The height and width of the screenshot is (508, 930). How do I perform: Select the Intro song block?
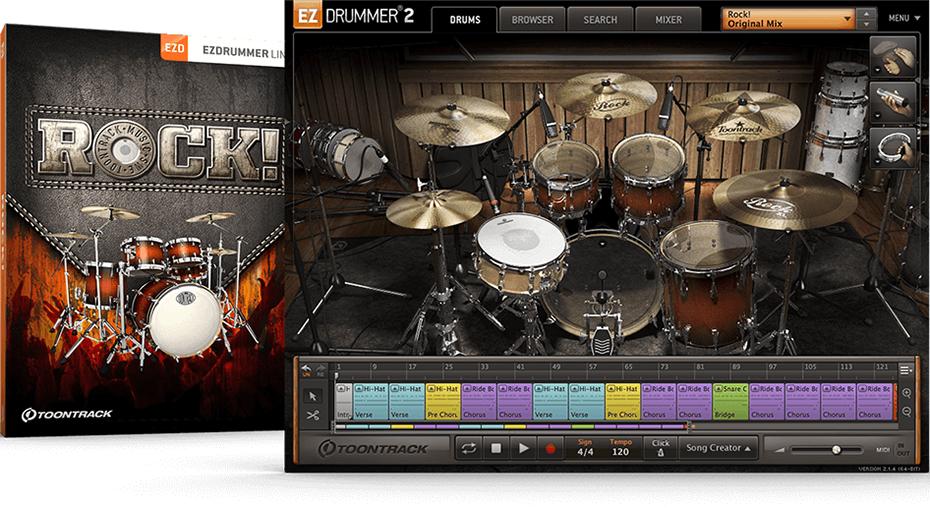click(343, 402)
